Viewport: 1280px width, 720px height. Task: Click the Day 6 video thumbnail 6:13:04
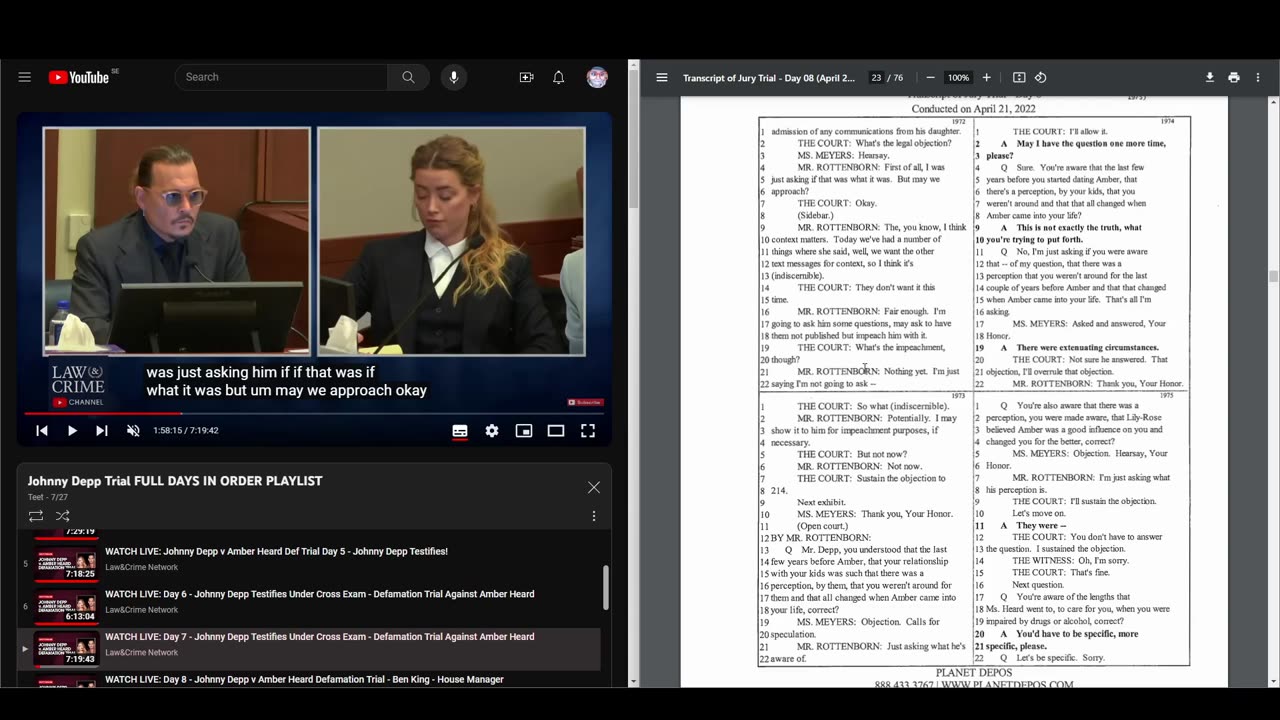[67, 606]
